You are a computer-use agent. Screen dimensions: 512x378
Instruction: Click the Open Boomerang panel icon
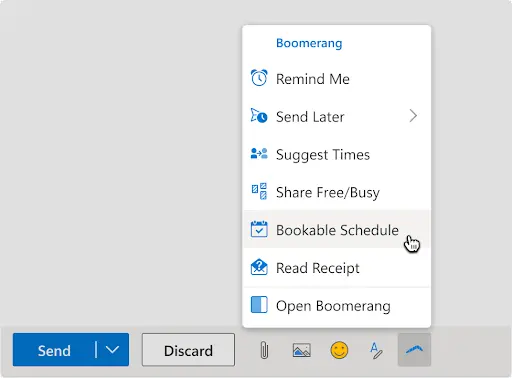(259, 305)
